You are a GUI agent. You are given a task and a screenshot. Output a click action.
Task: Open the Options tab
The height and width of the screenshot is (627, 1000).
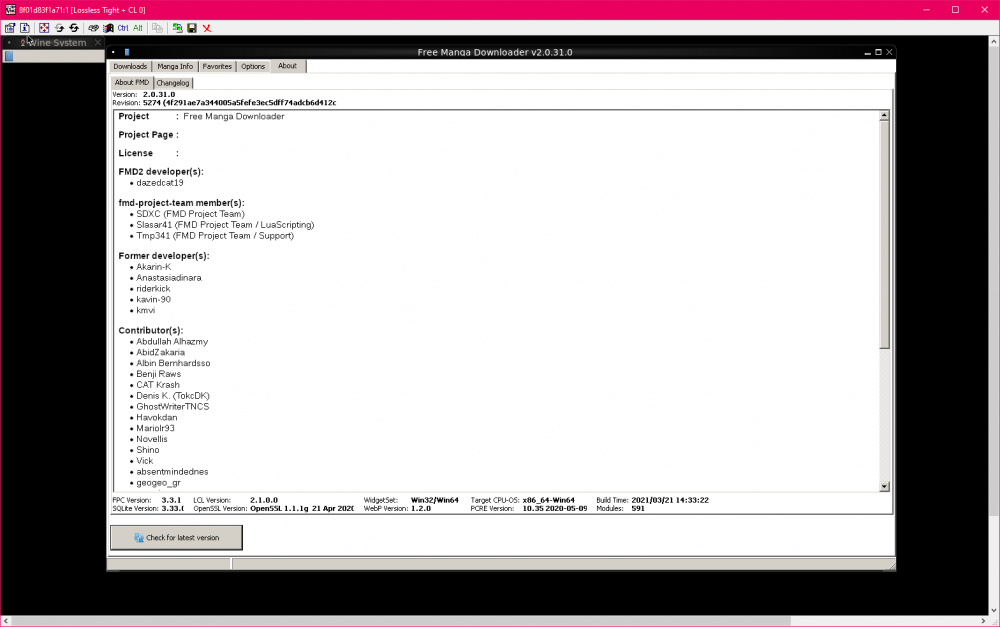(253, 66)
